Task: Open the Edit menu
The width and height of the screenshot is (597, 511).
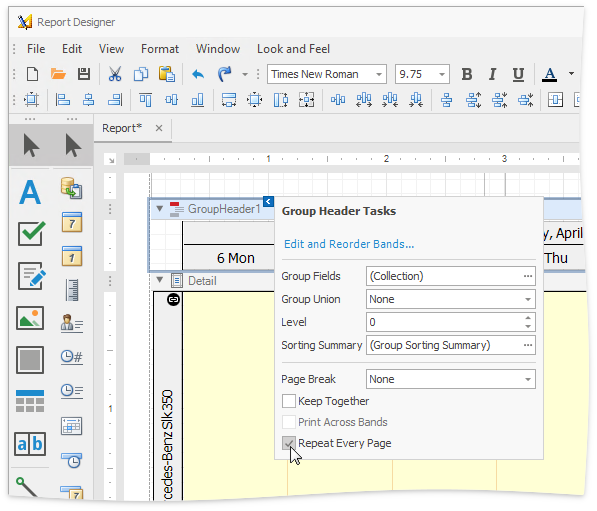Action: tap(72, 49)
